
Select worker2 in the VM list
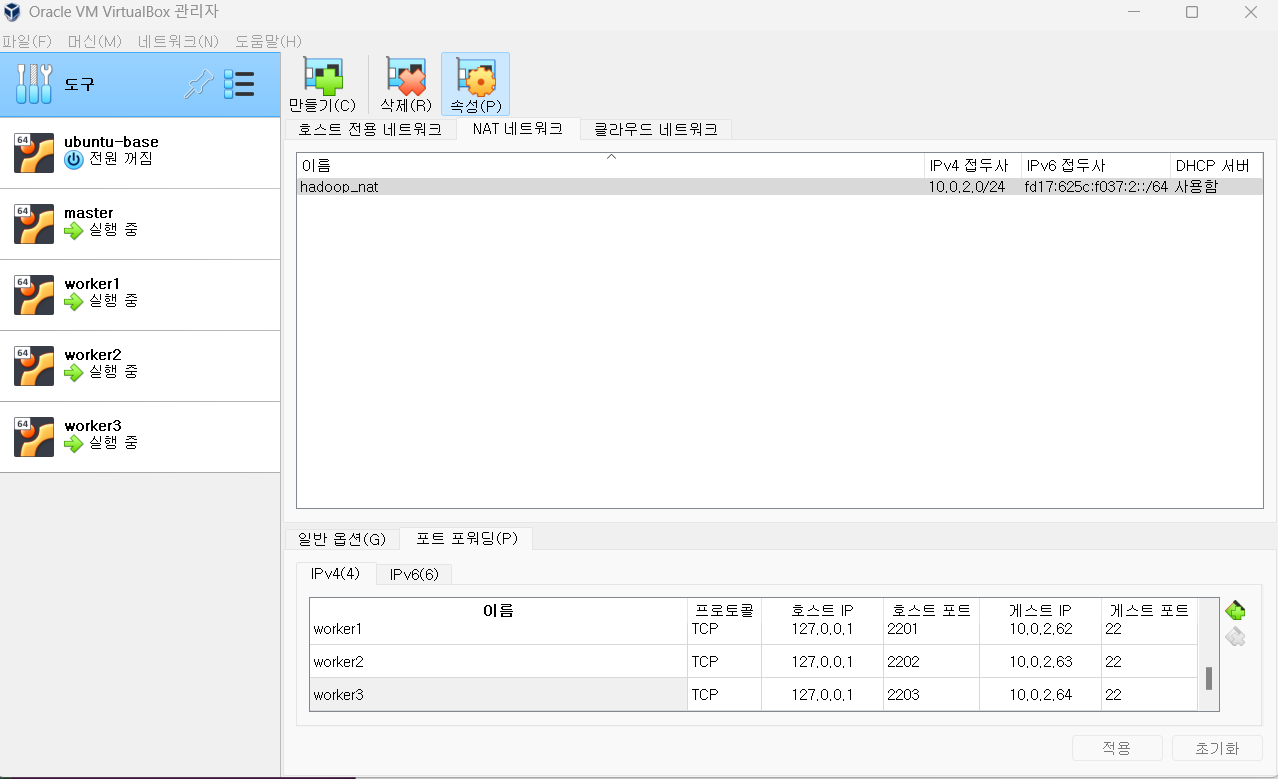(140, 366)
